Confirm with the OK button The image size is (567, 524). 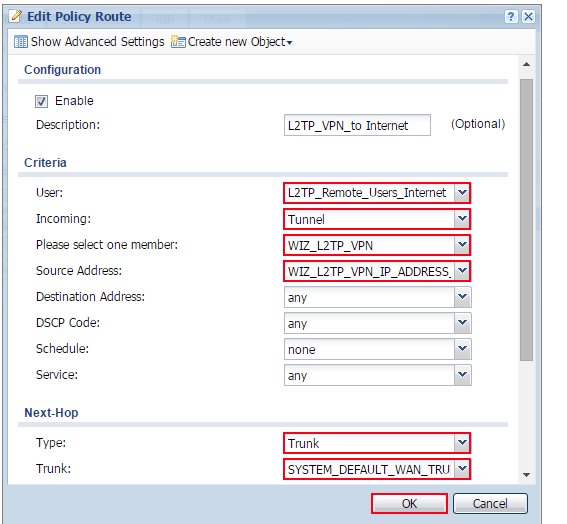[x=409, y=503]
